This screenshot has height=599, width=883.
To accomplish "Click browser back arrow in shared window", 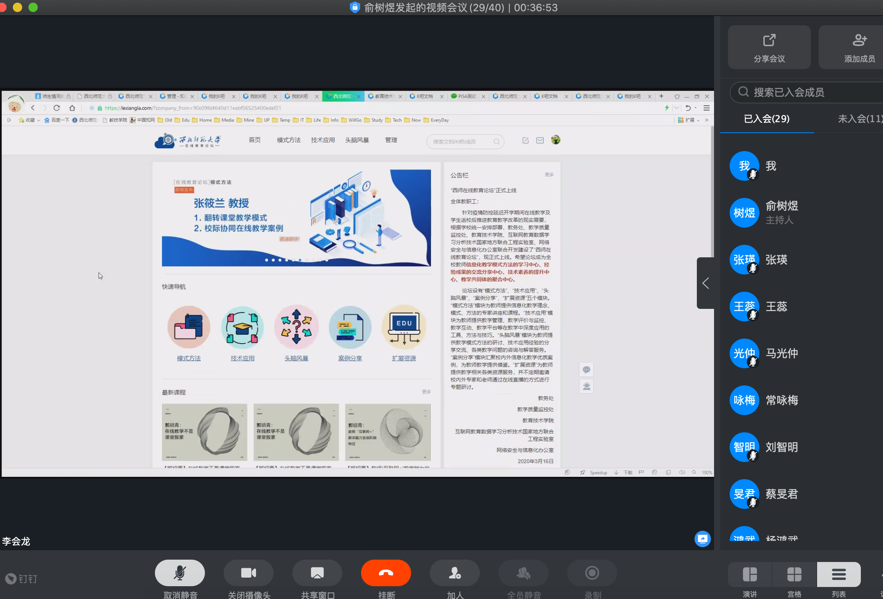I will tap(33, 108).
